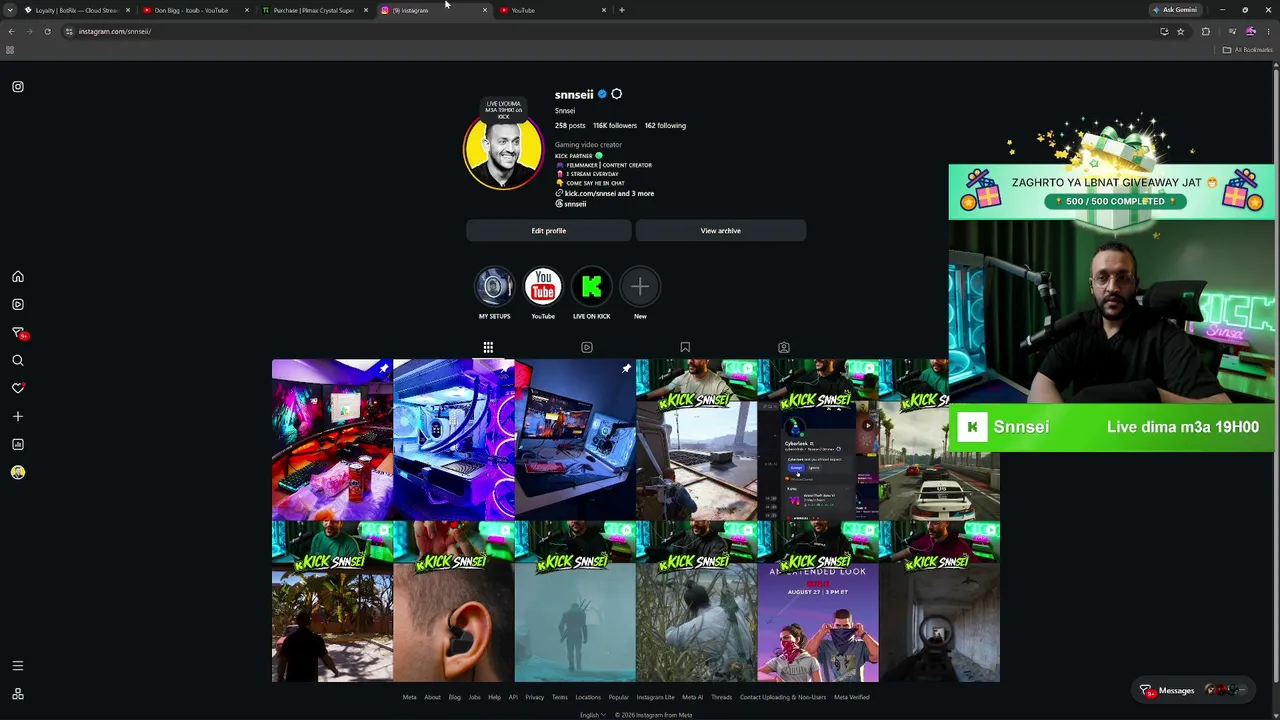This screenshot has height=720, width=1280.
Task: Create a new post with plus icon
Action: (x=18, y=416)
